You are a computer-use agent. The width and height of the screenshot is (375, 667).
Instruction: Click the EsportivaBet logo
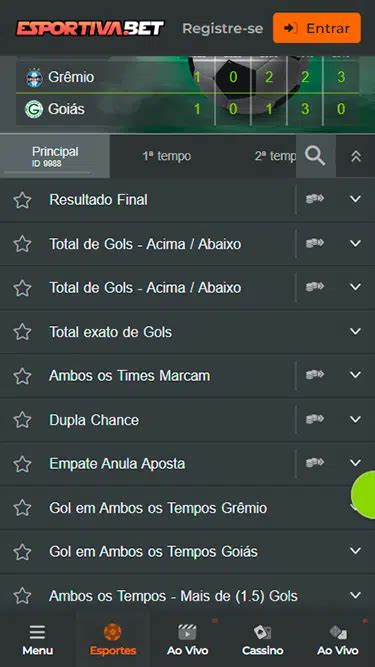coord(90,28)
